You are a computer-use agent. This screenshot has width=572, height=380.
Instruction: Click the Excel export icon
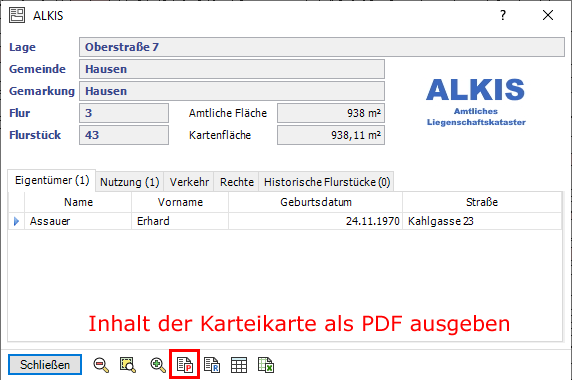point(266,365)
